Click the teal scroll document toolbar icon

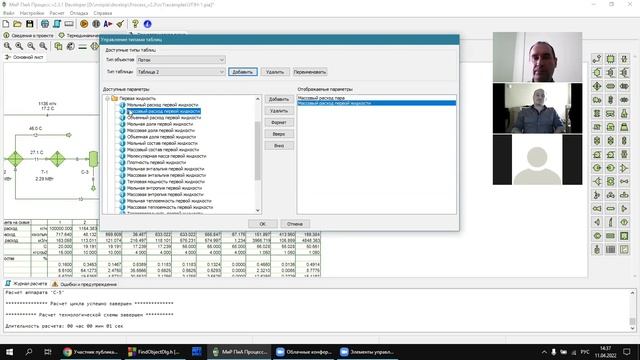click(x=57, y=24)
